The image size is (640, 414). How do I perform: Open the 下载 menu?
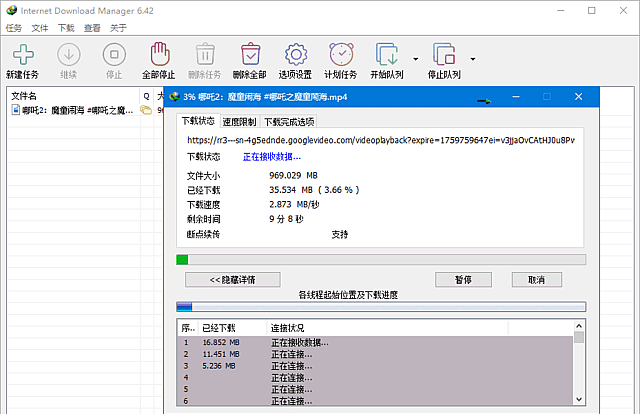(66, 28)
